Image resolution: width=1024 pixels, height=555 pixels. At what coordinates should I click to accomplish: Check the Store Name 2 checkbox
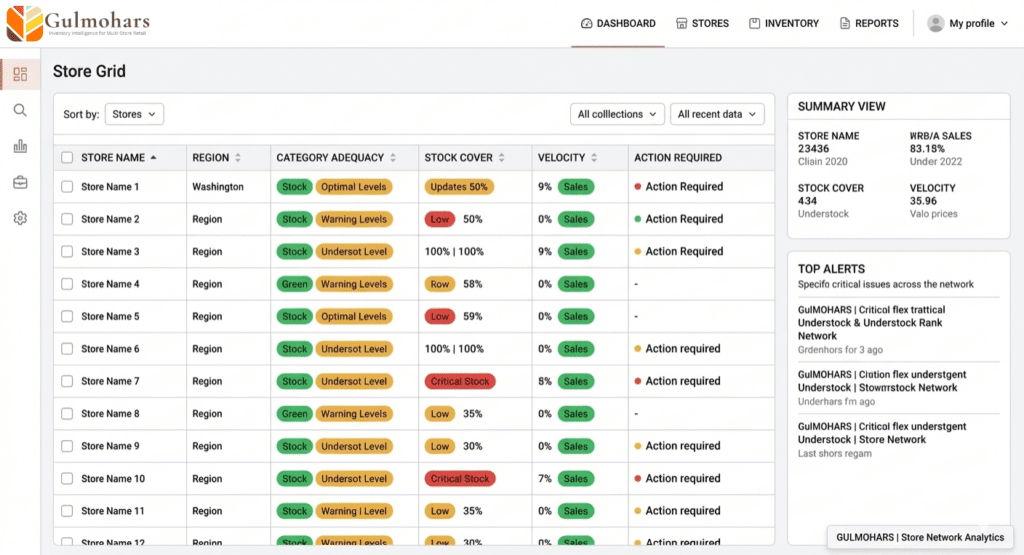67,219
